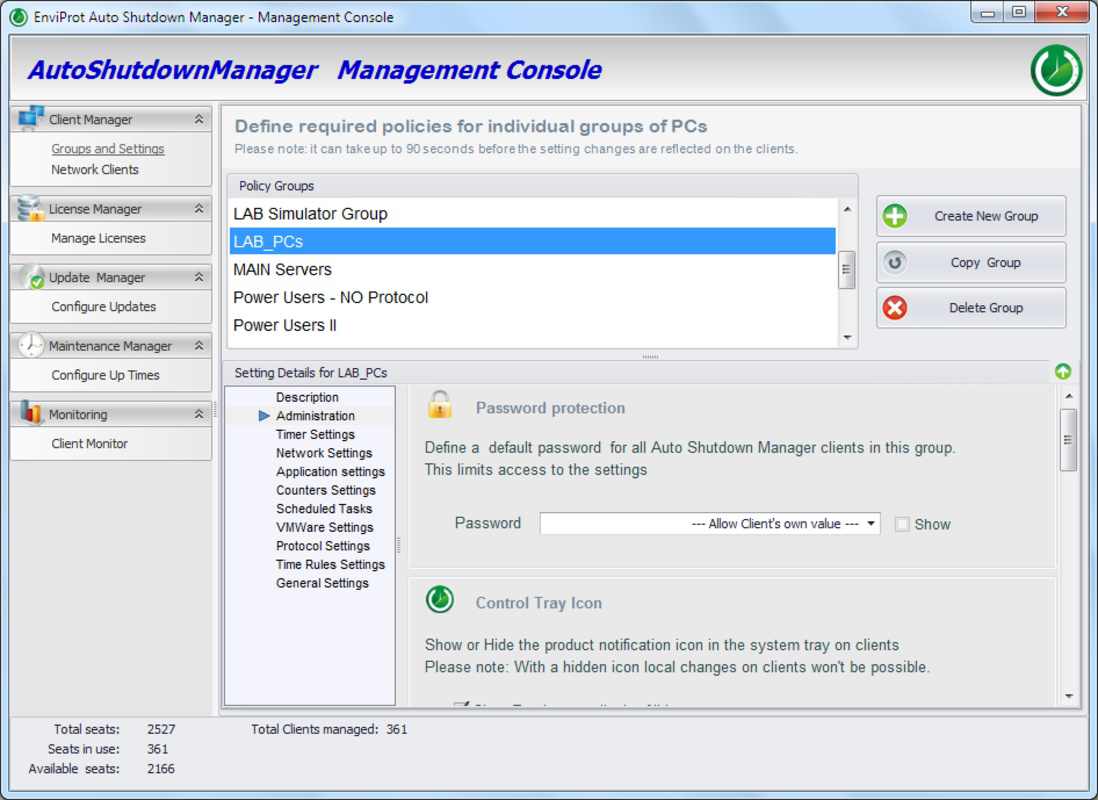
Task: Click the Password combo field
Action: 709,523
